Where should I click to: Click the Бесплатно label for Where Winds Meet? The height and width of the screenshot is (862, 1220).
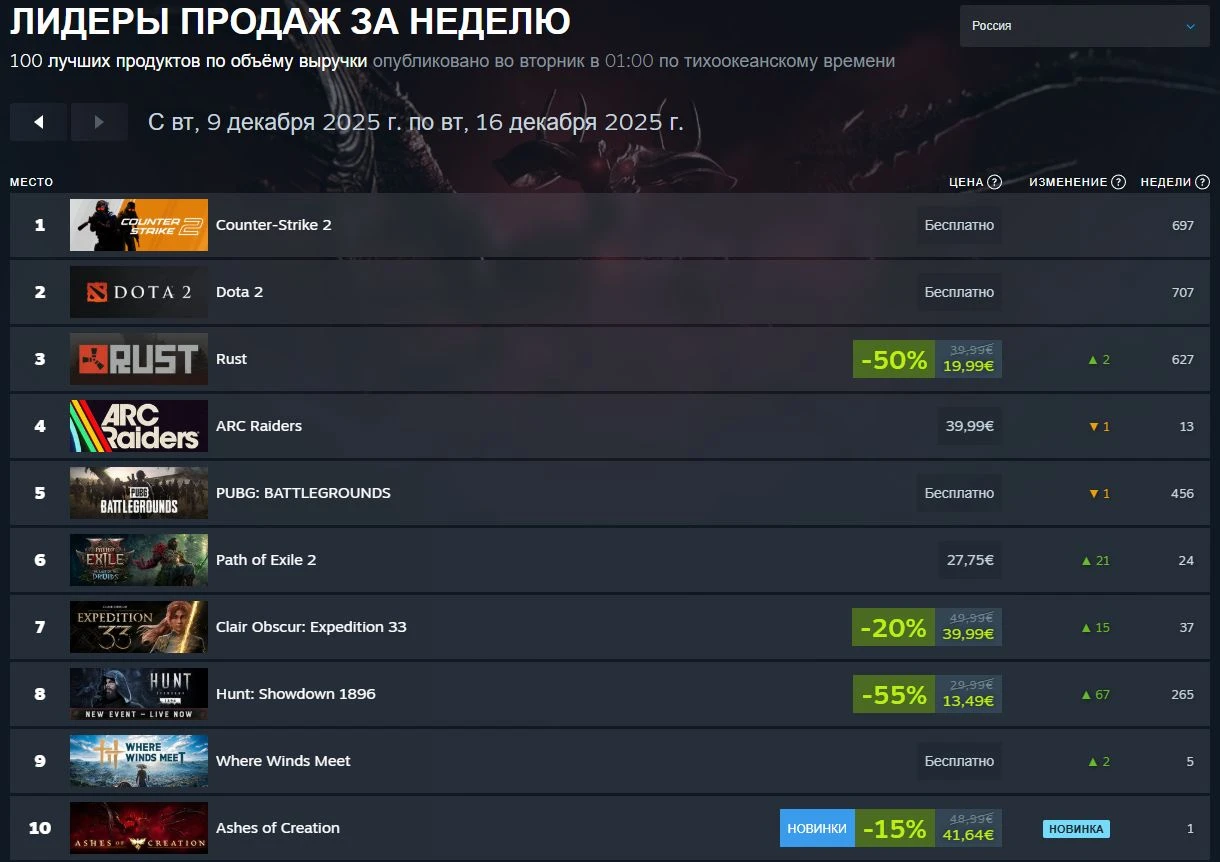[x=960, y=761]
